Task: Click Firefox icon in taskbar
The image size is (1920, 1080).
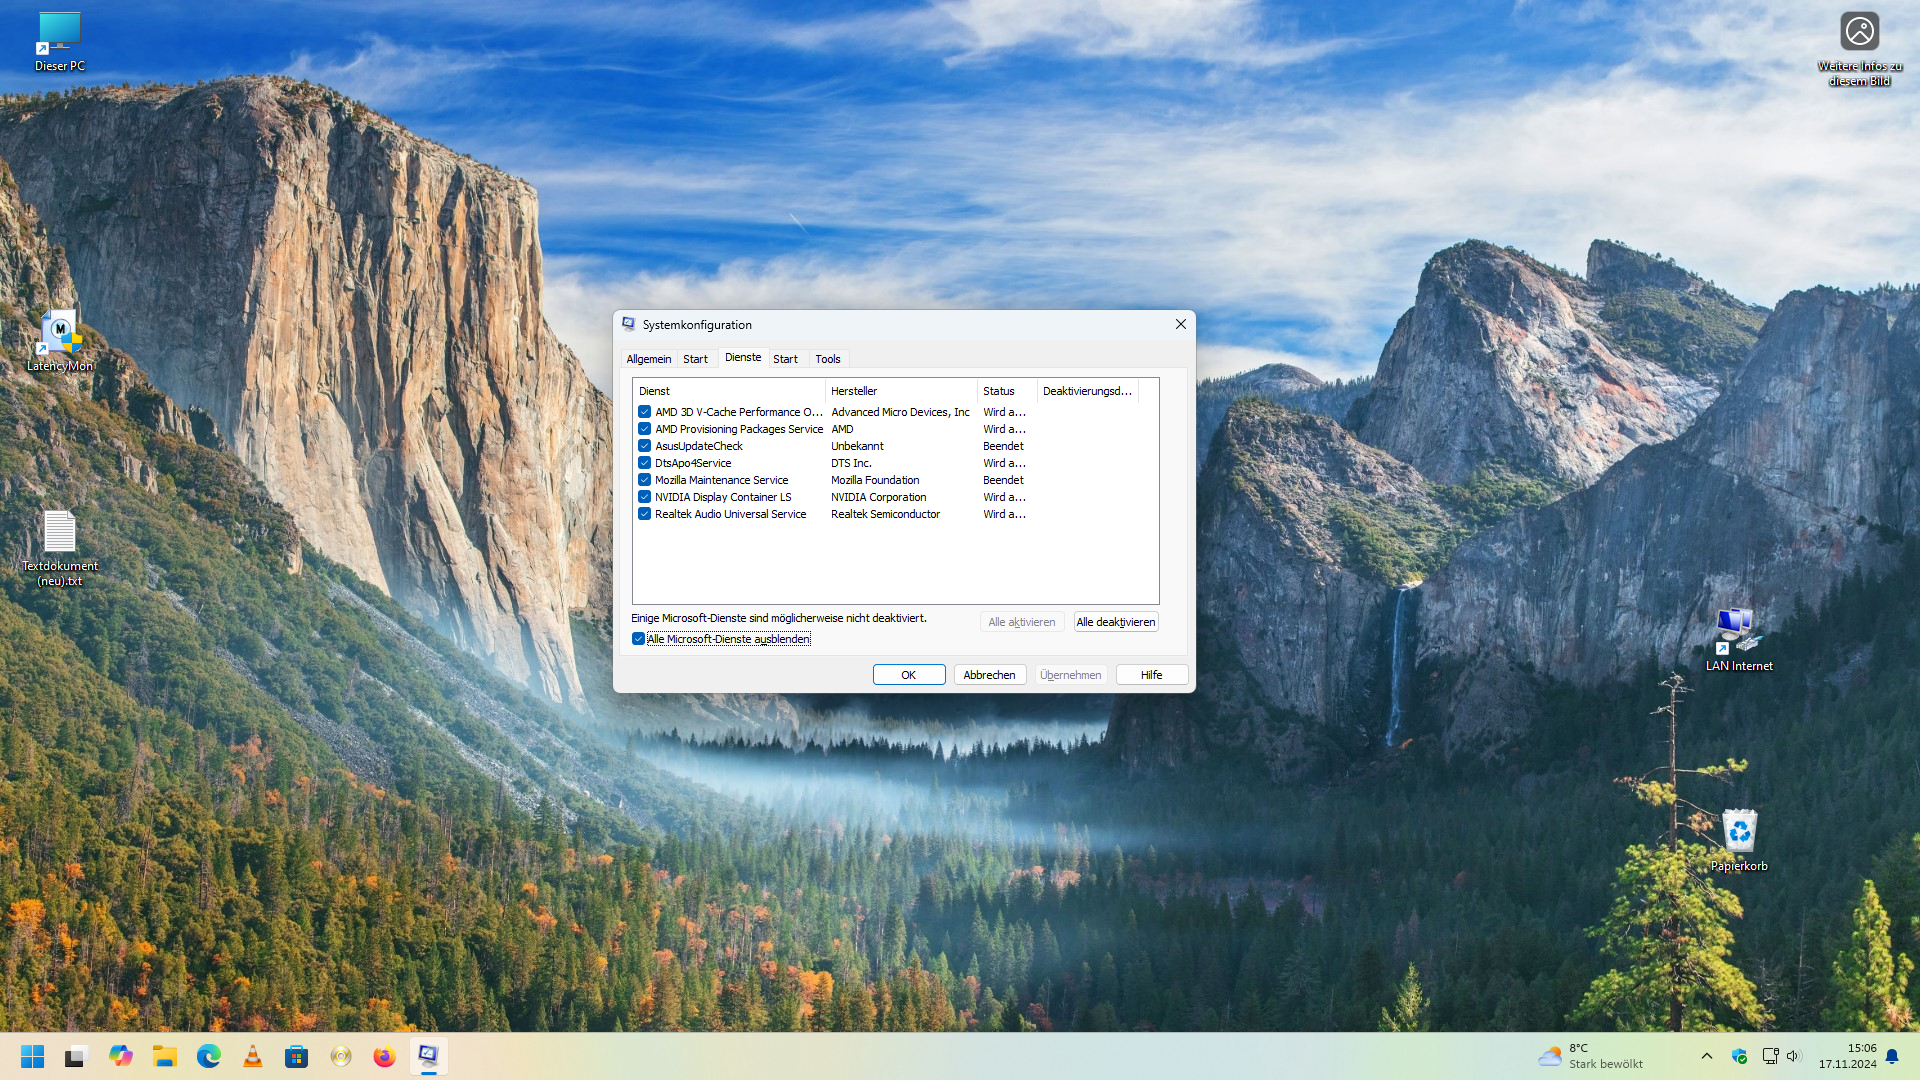Action: tap(384, 1057)
